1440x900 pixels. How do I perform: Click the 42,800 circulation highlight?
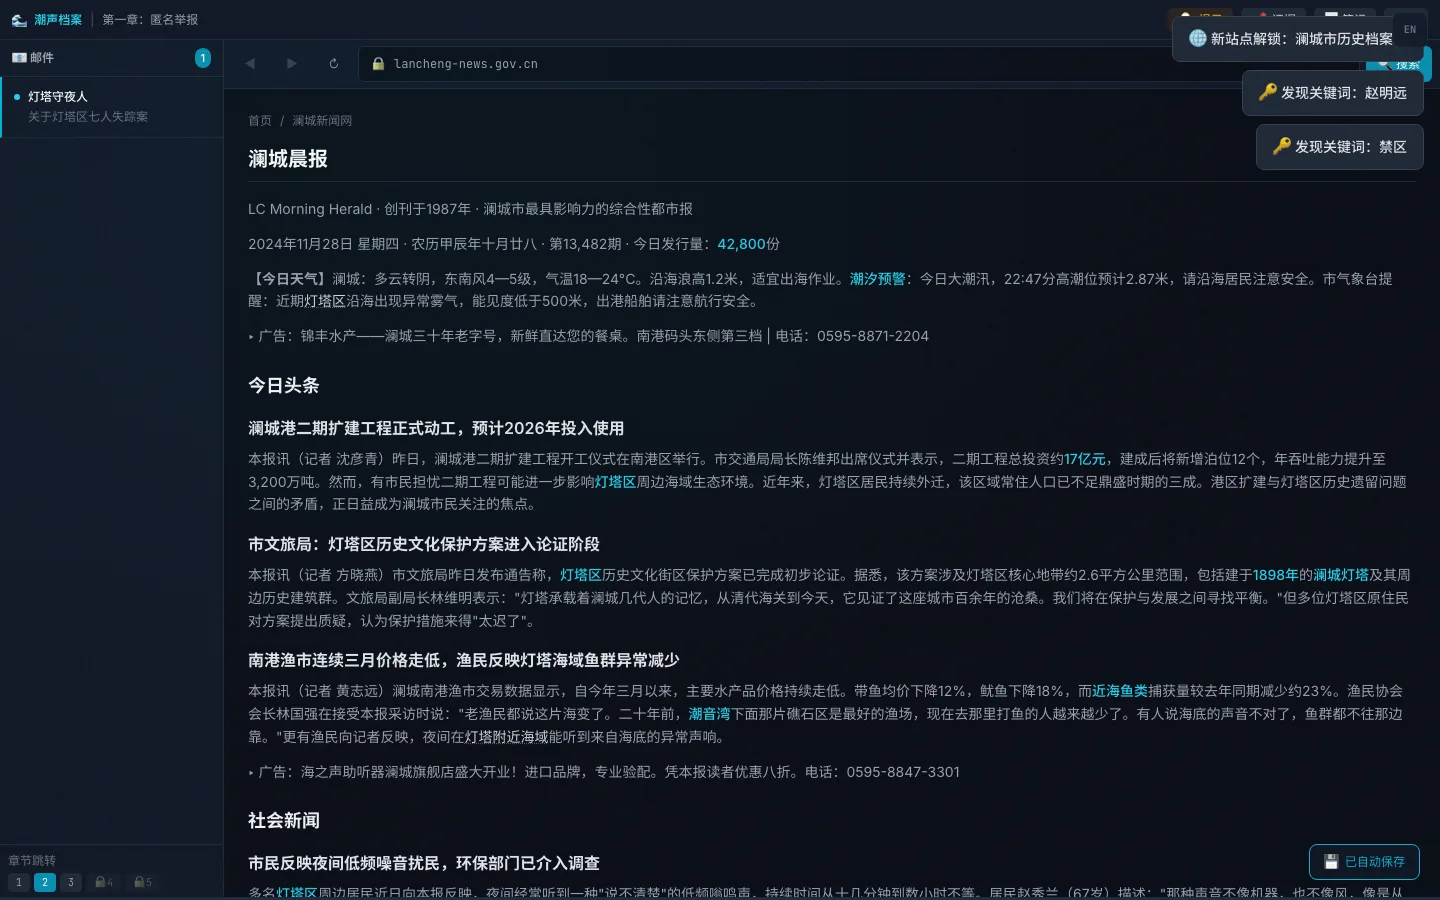741,244
